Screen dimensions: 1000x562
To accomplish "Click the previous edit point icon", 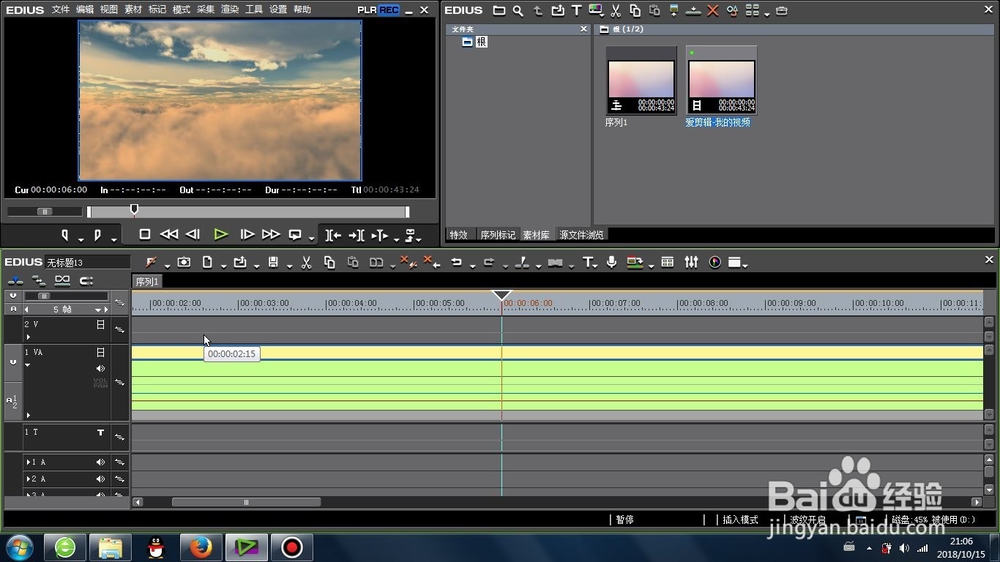I will [x=333, y=235].
